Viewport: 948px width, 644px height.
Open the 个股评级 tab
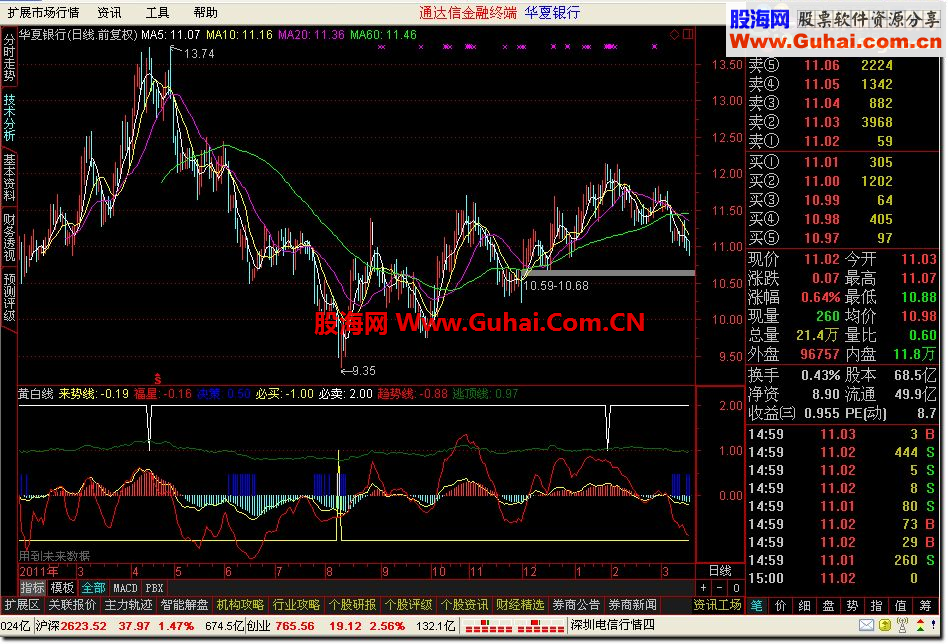tap(408, 605)
